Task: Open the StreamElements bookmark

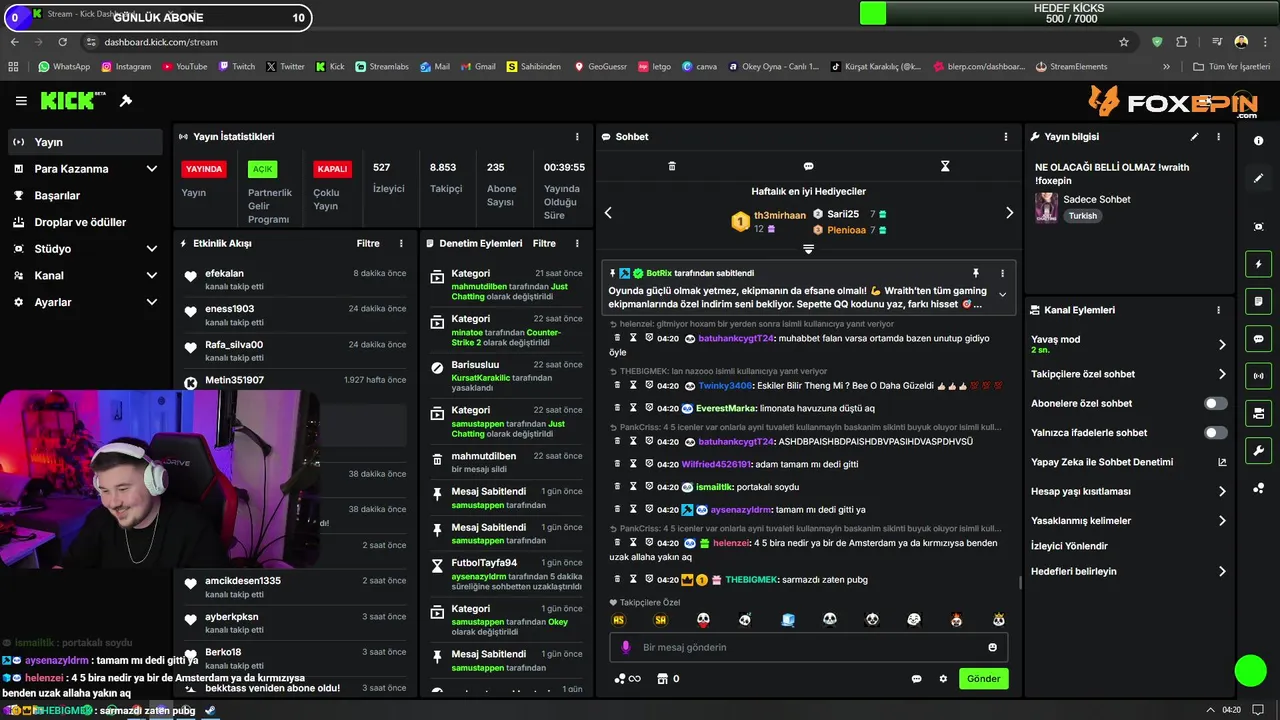Action: point(1072,67)
